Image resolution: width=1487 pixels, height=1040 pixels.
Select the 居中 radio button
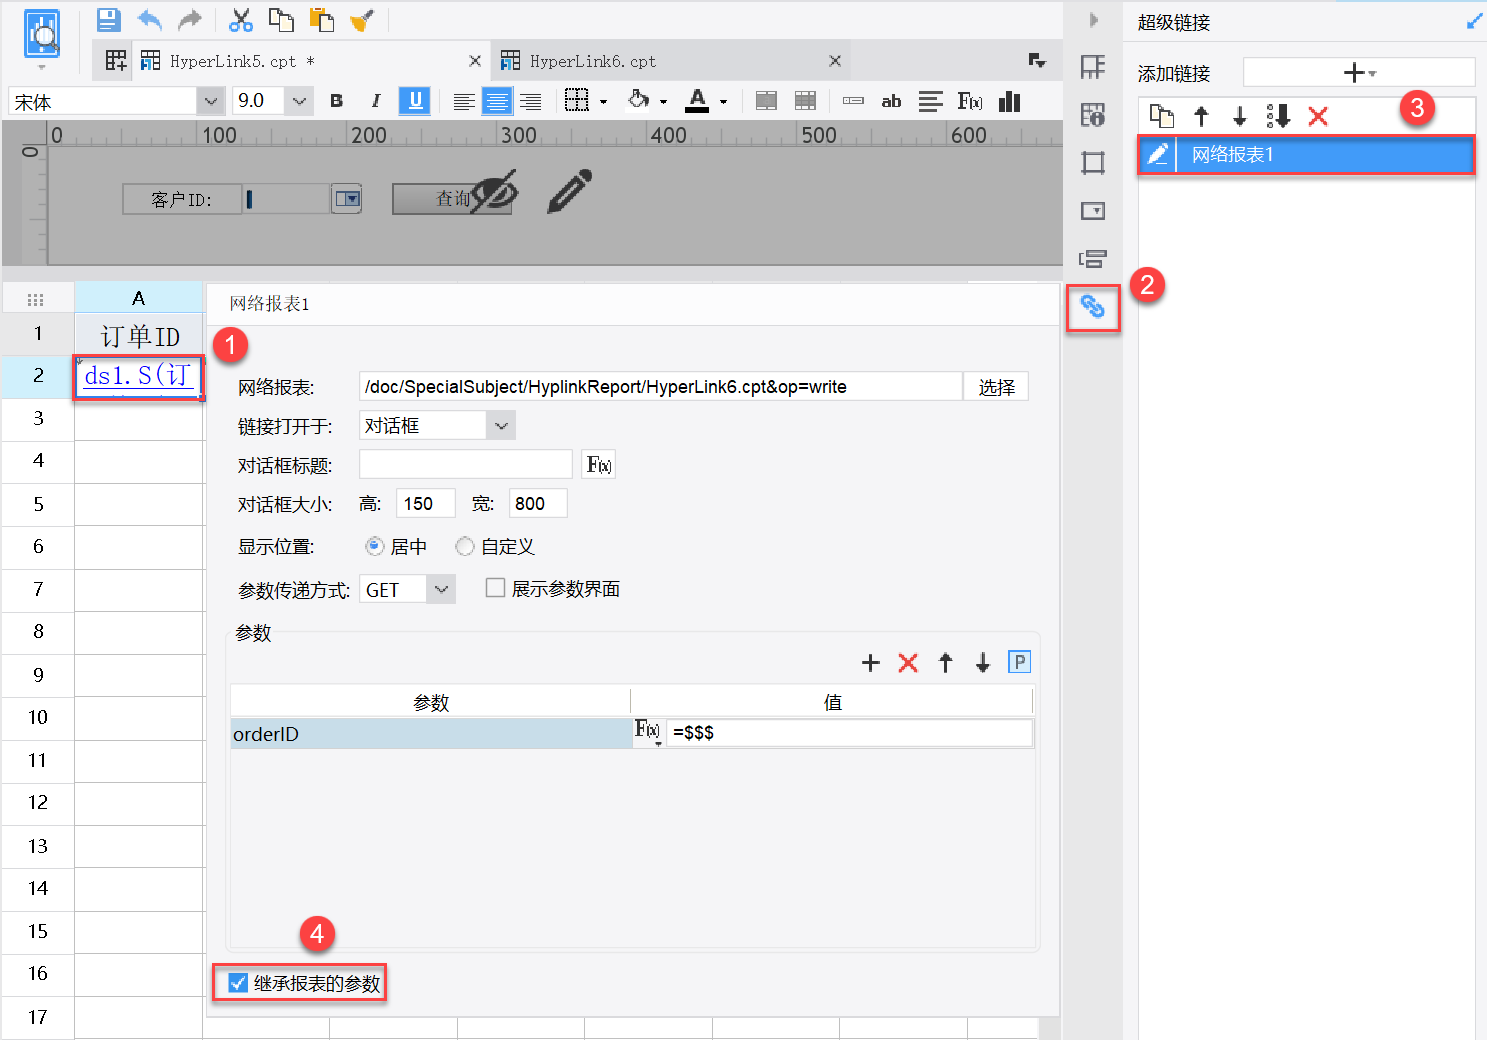375,546
